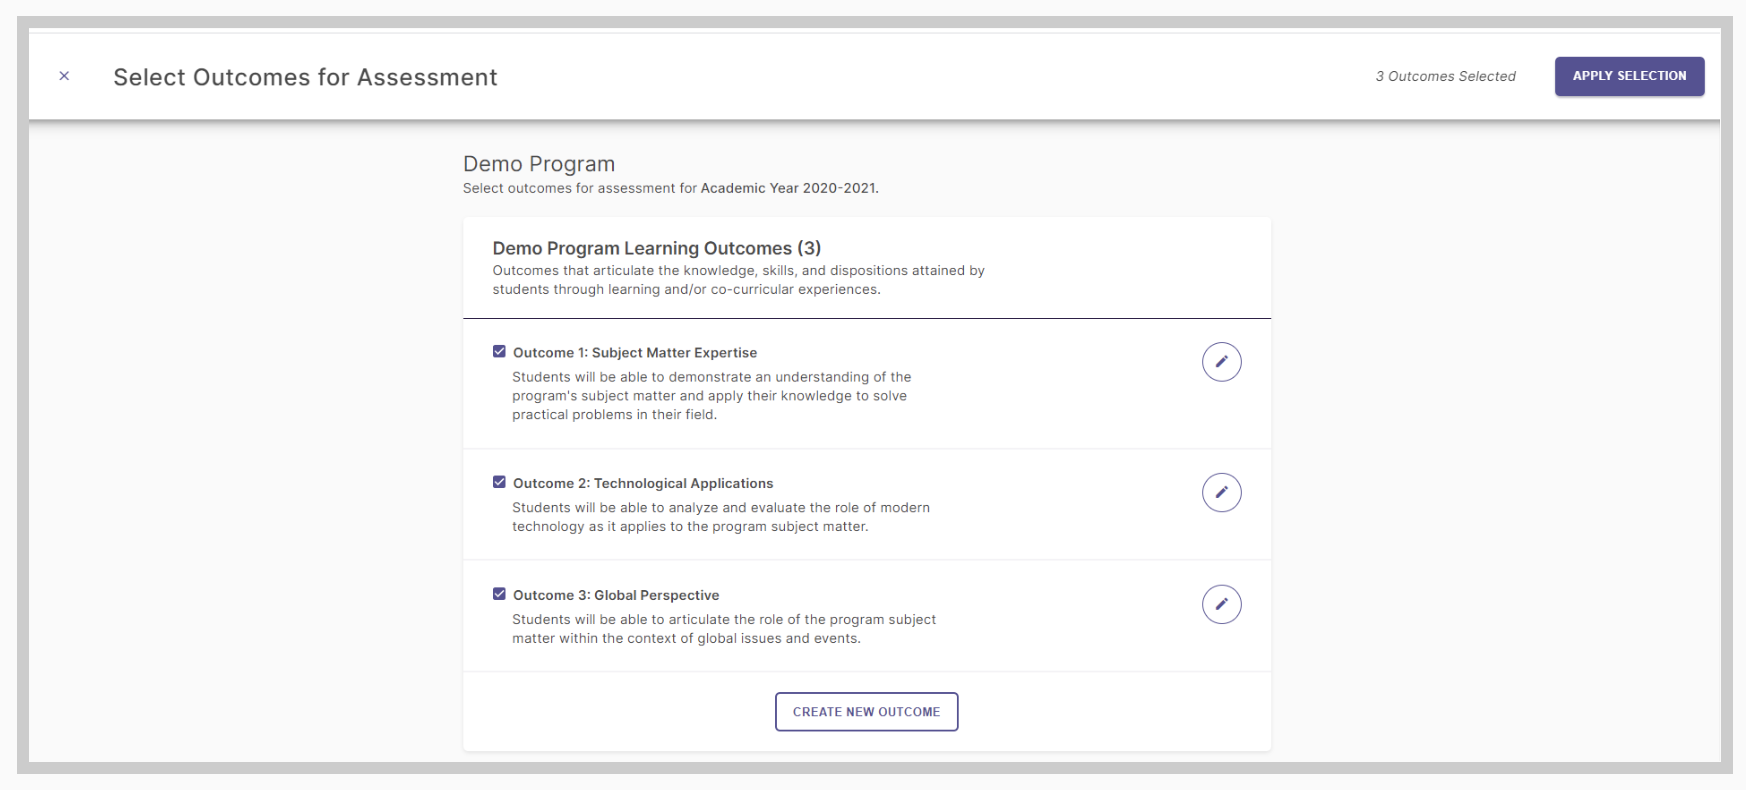Viewport: 1746px width, 790px height.
Task: Select the Outcome 2 title text
Action: click(643, 482)
